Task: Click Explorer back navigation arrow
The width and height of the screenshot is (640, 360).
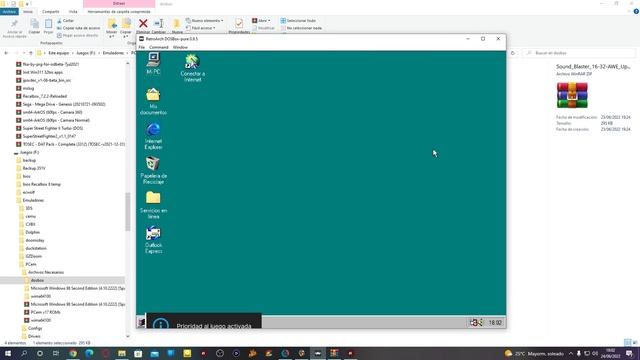Action: 6,53
